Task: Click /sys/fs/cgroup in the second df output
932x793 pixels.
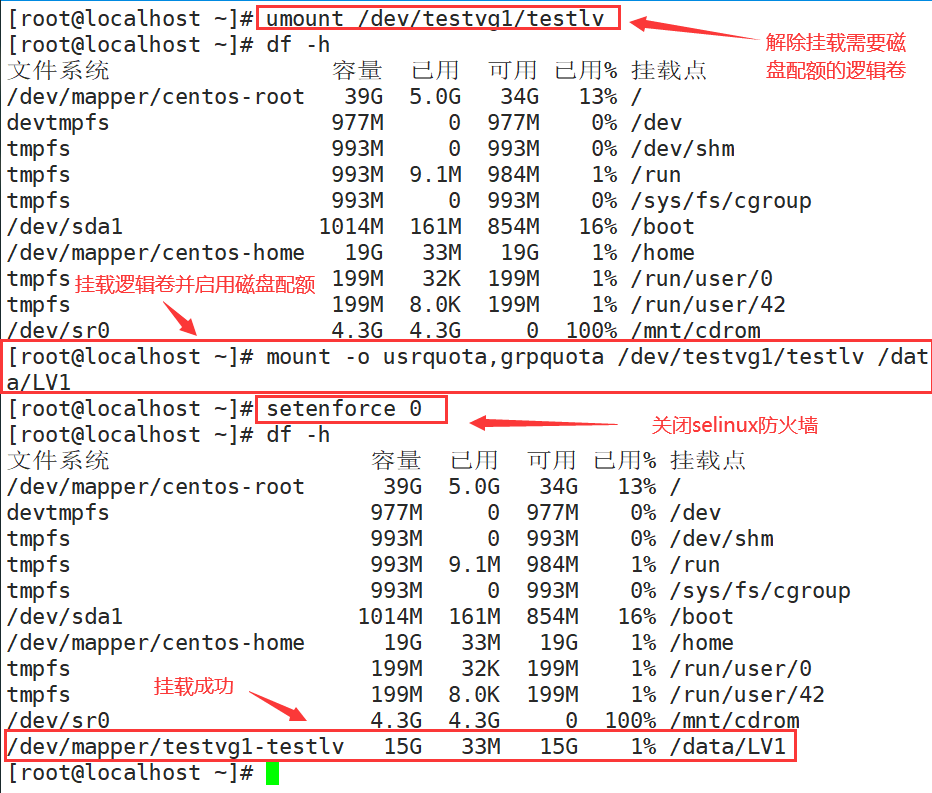Action: pyautogui.click(x=760, y=591)
